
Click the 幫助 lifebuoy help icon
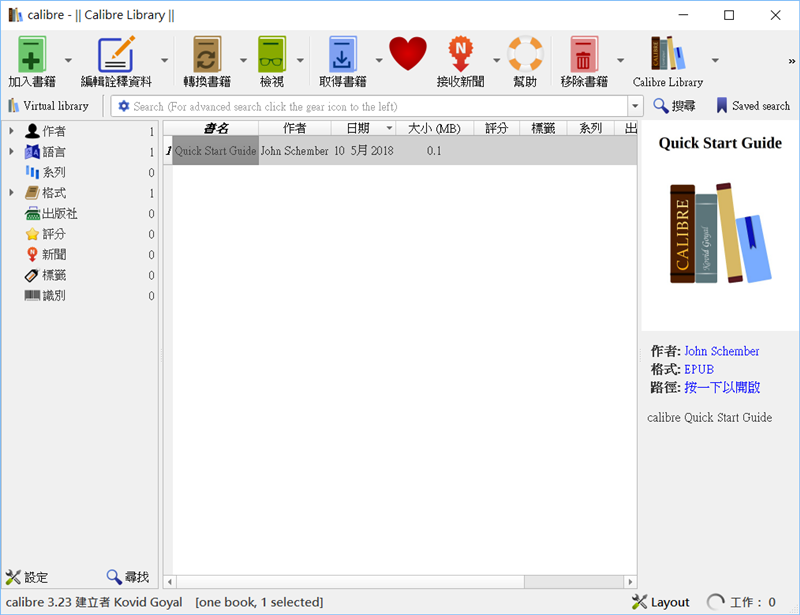point(525,55)
